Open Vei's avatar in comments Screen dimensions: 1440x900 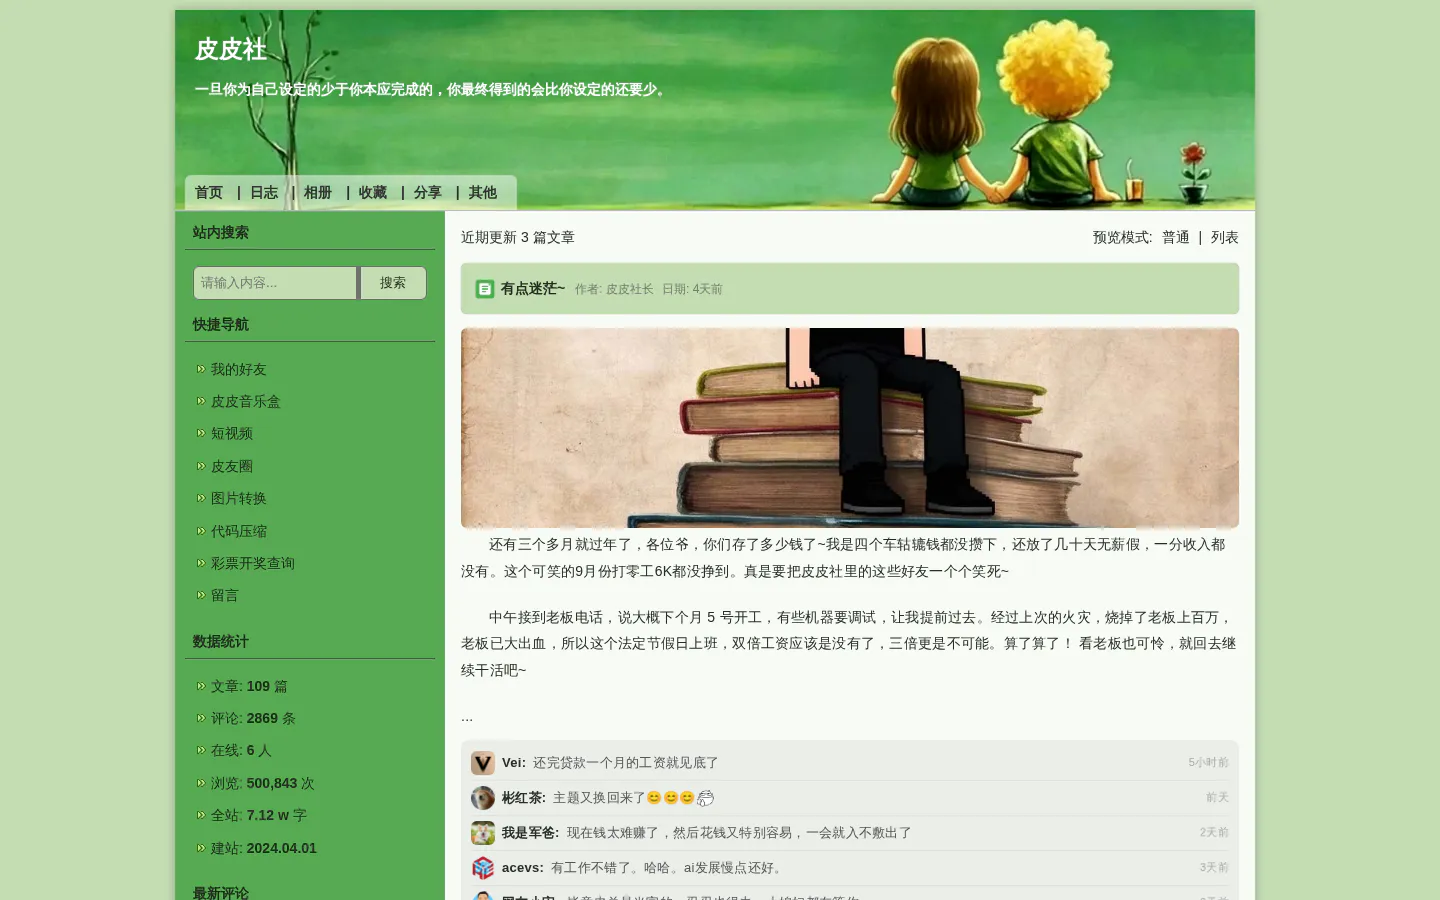click(x=483, y=763)
